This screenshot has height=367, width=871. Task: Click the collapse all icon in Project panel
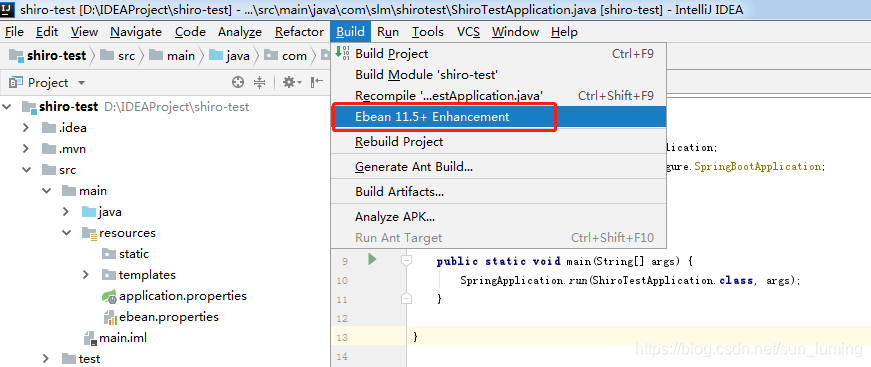tap(259, 83)
